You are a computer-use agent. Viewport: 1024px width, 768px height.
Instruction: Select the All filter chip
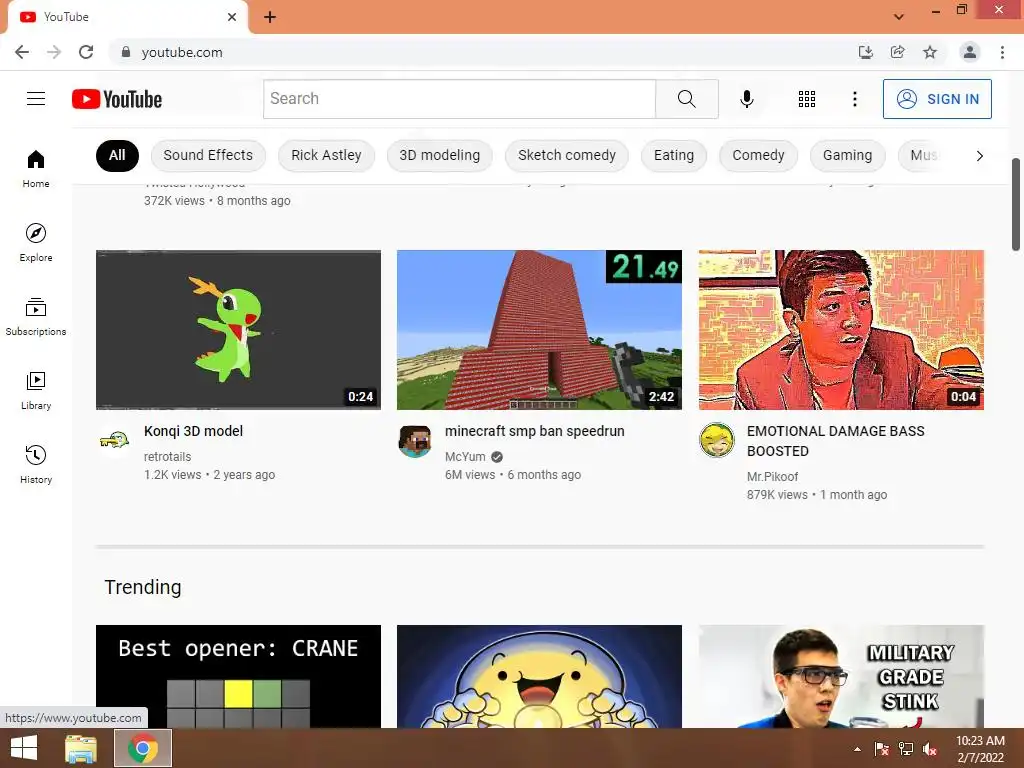(117, 155)
